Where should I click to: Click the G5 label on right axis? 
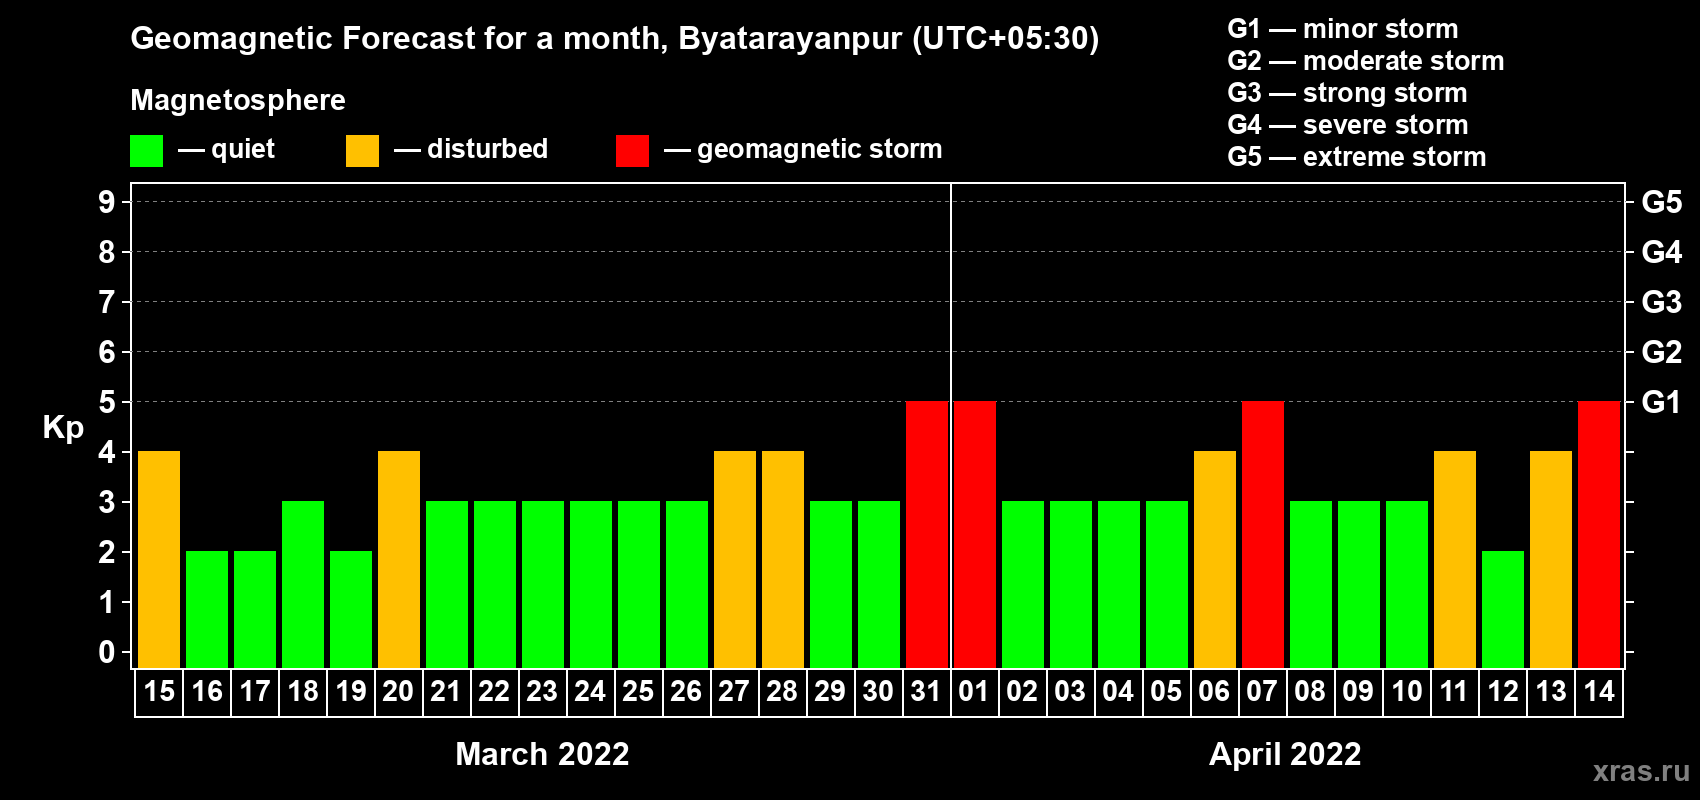(x=1661, y=202)
